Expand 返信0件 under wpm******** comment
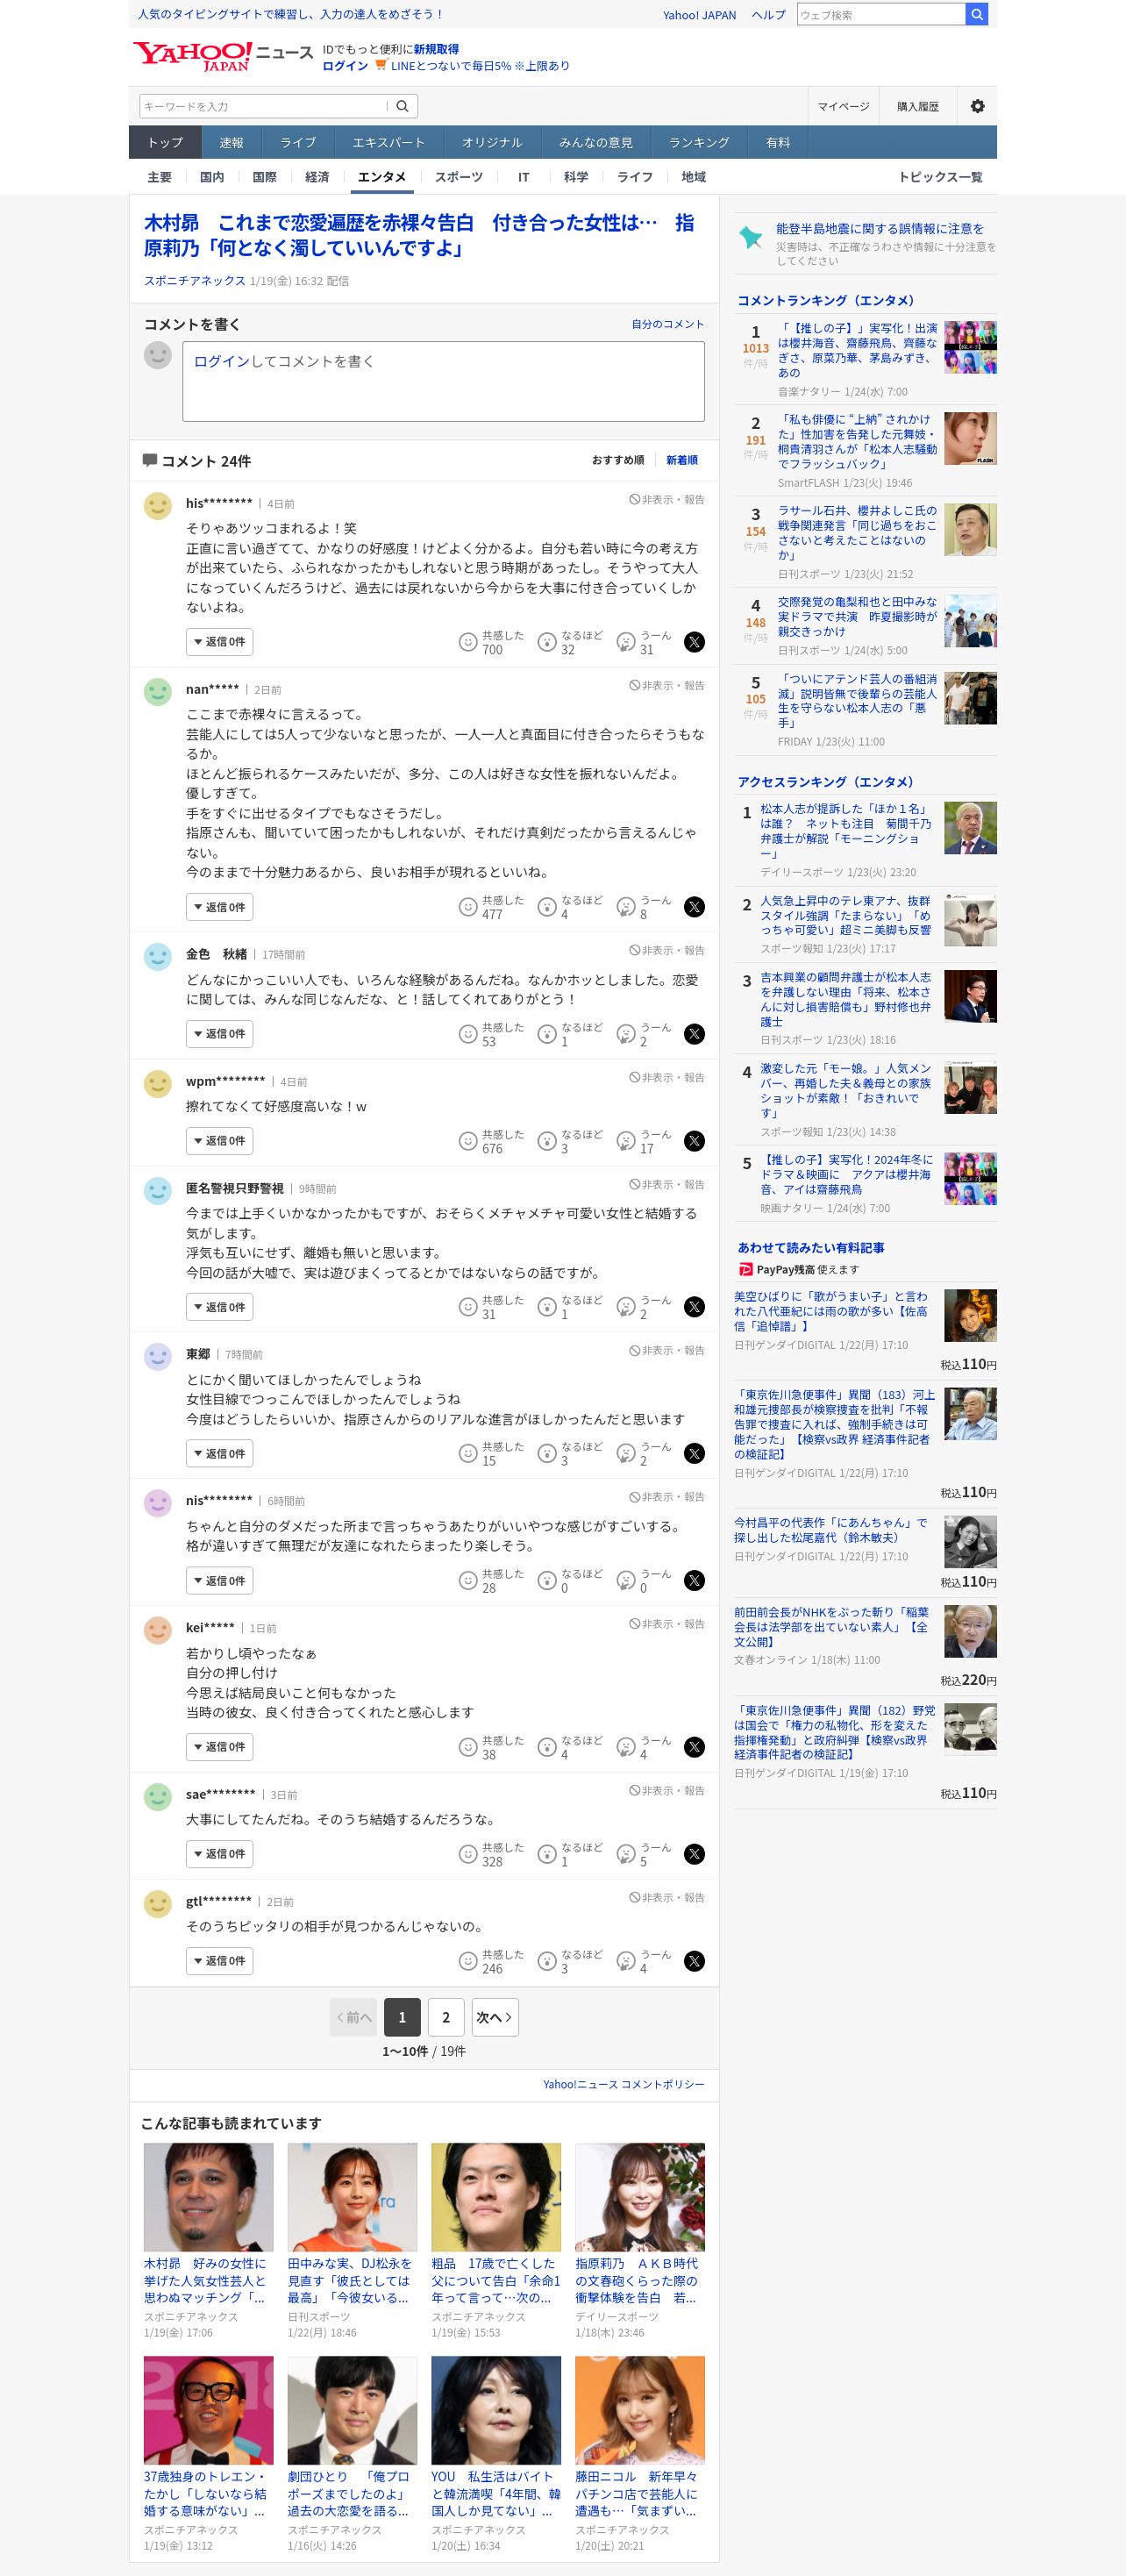 [220, 1141]
